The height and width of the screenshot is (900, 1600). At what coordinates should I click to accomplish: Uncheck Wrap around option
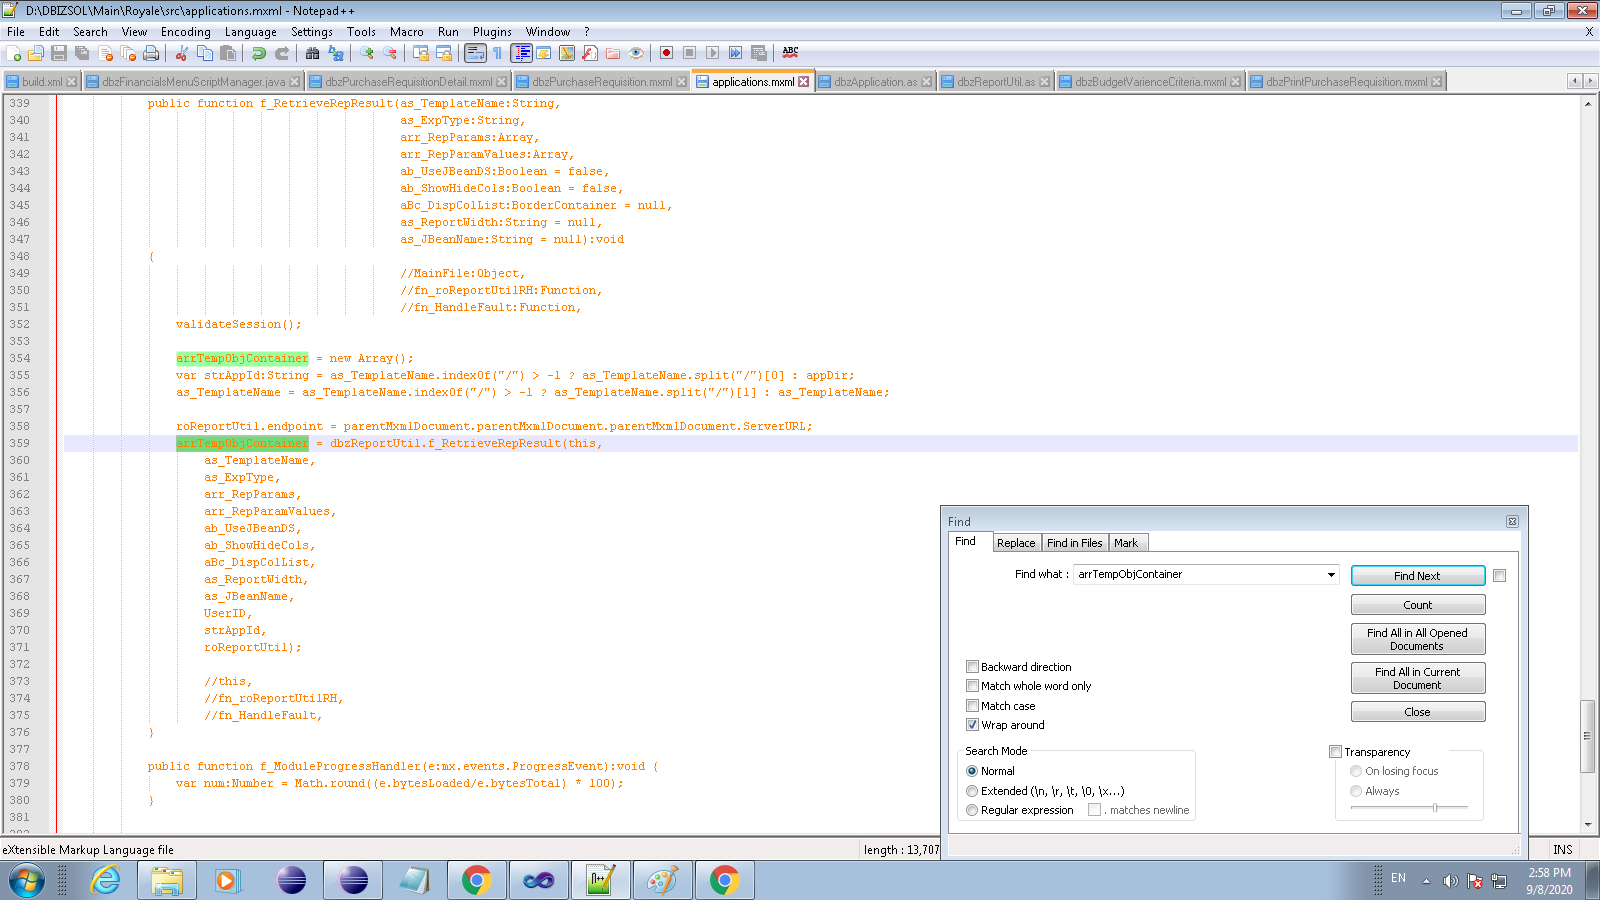tap(972, 725)
